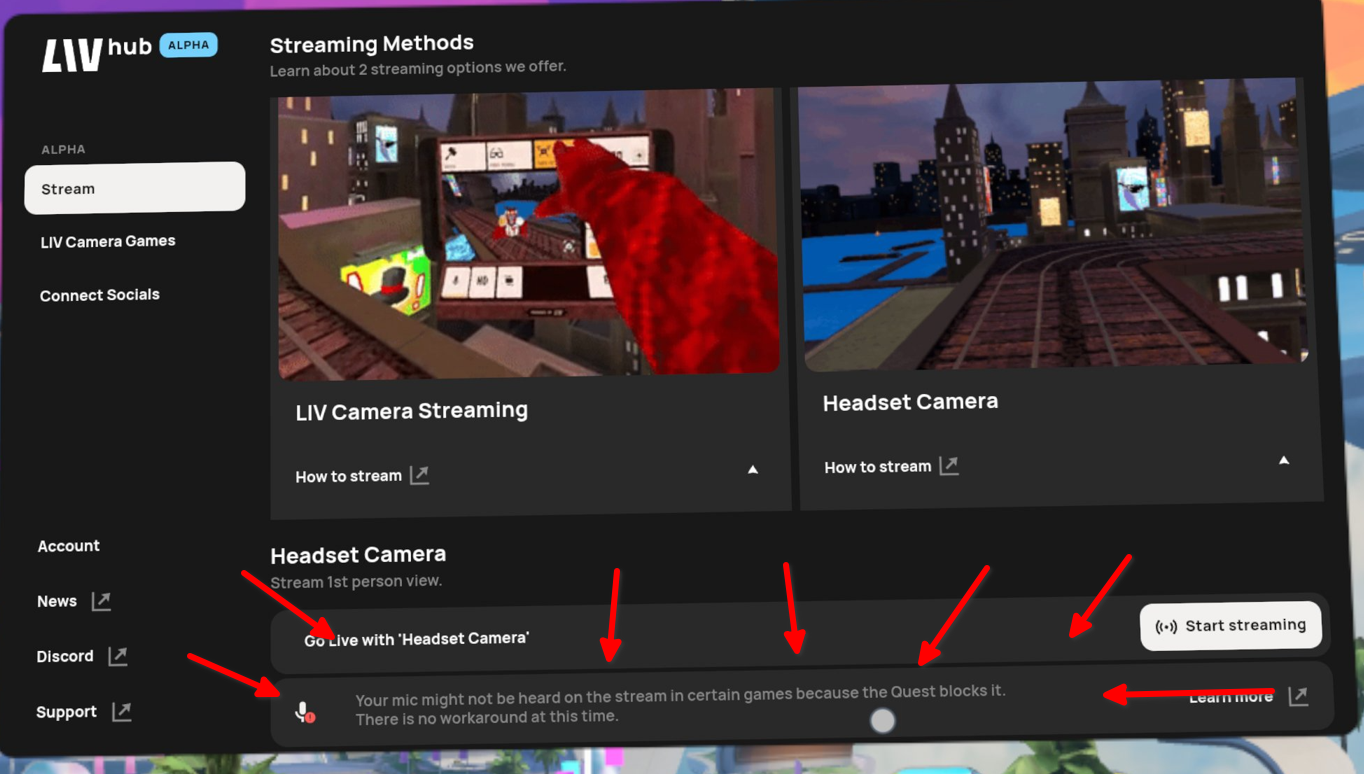Click "Go Live with 'Headset Camera'" text
Image resolution: width=1364 pixels, height=774 pixels.
tap(417, 639)
